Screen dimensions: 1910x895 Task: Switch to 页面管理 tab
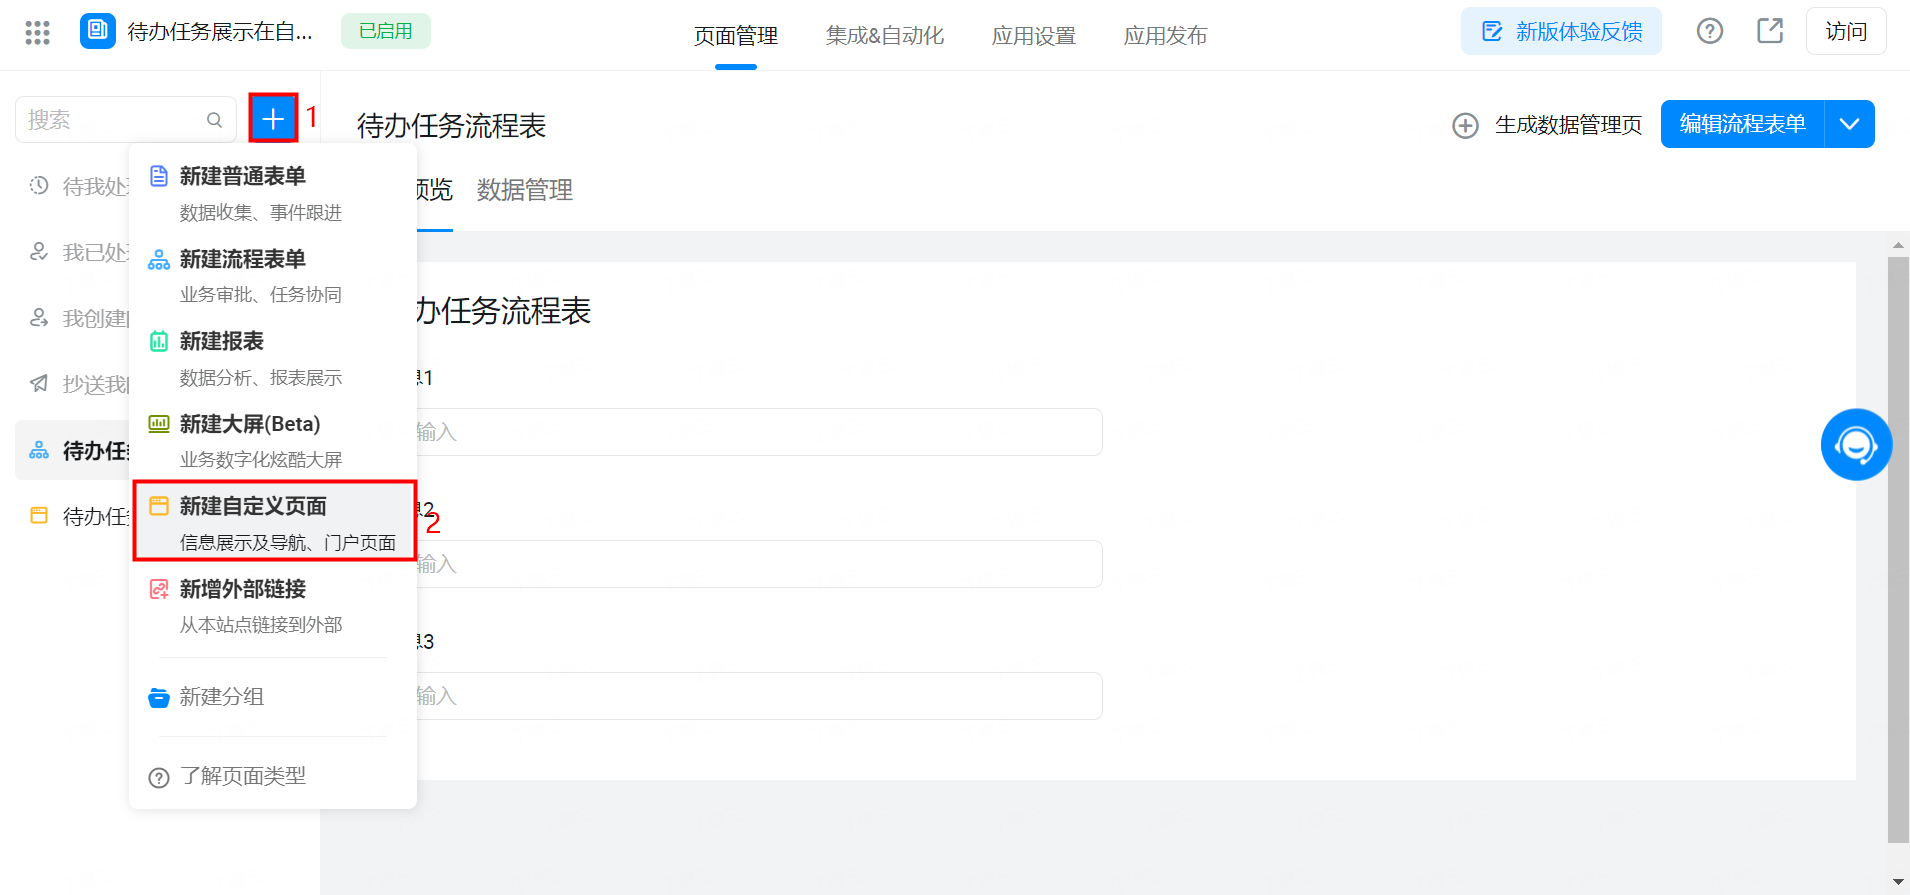tap(736, 36)
